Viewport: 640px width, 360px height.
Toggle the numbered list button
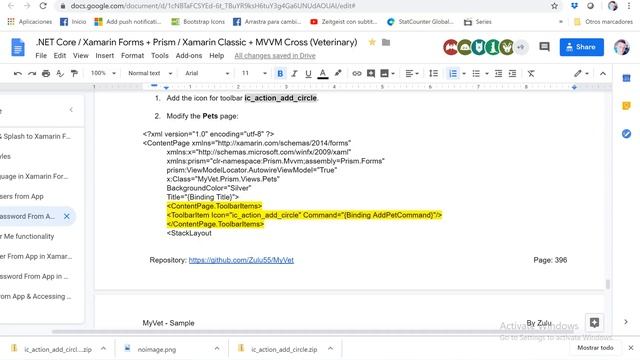(453, 73)
